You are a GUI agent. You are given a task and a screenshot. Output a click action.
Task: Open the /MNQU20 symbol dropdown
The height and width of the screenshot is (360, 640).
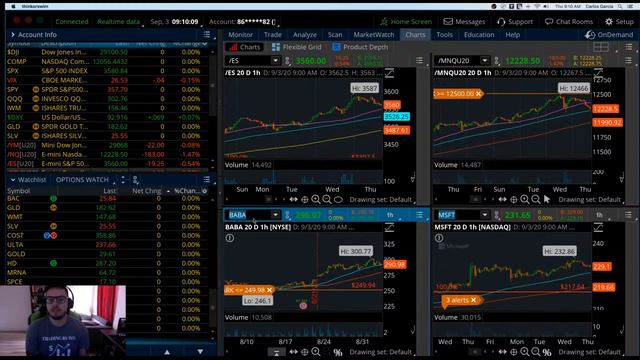tap(484, 60)
